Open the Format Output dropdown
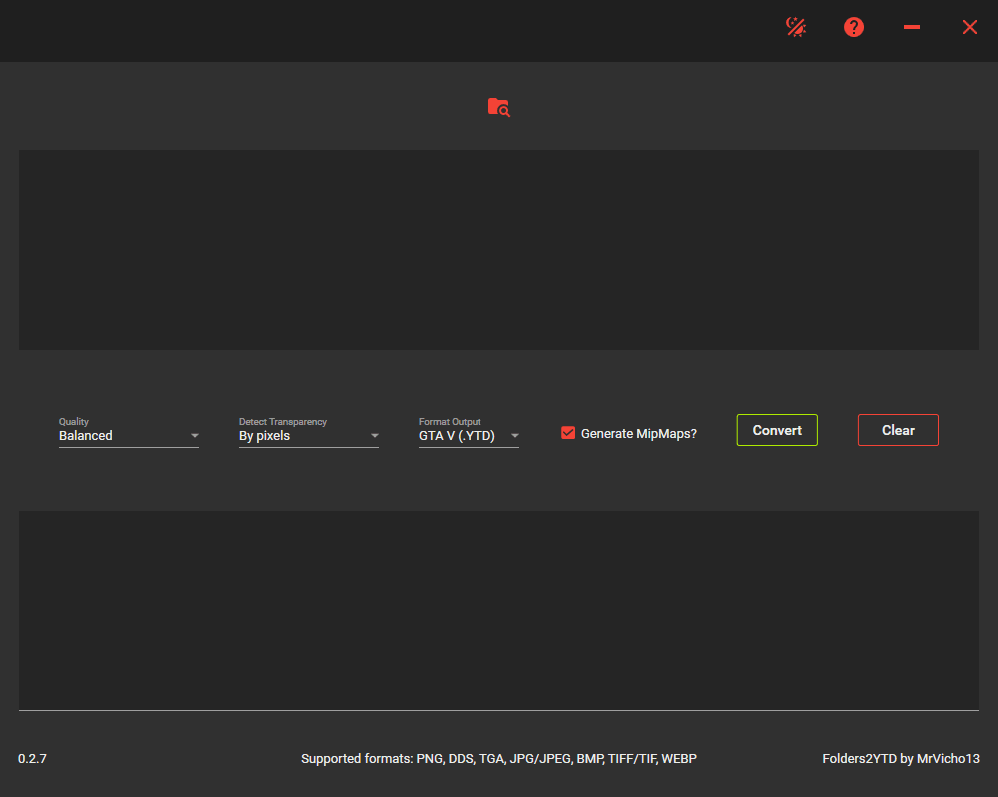 point(460,435)
